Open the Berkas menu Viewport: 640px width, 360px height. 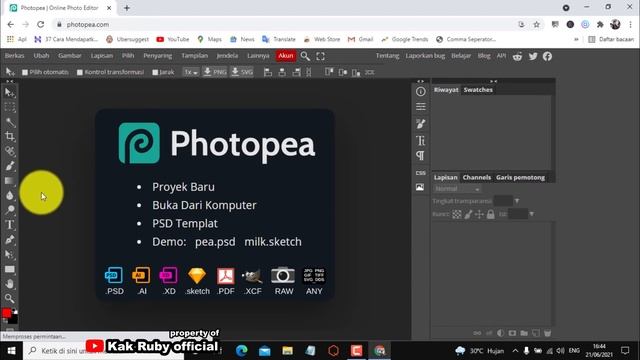coord(14,56)
